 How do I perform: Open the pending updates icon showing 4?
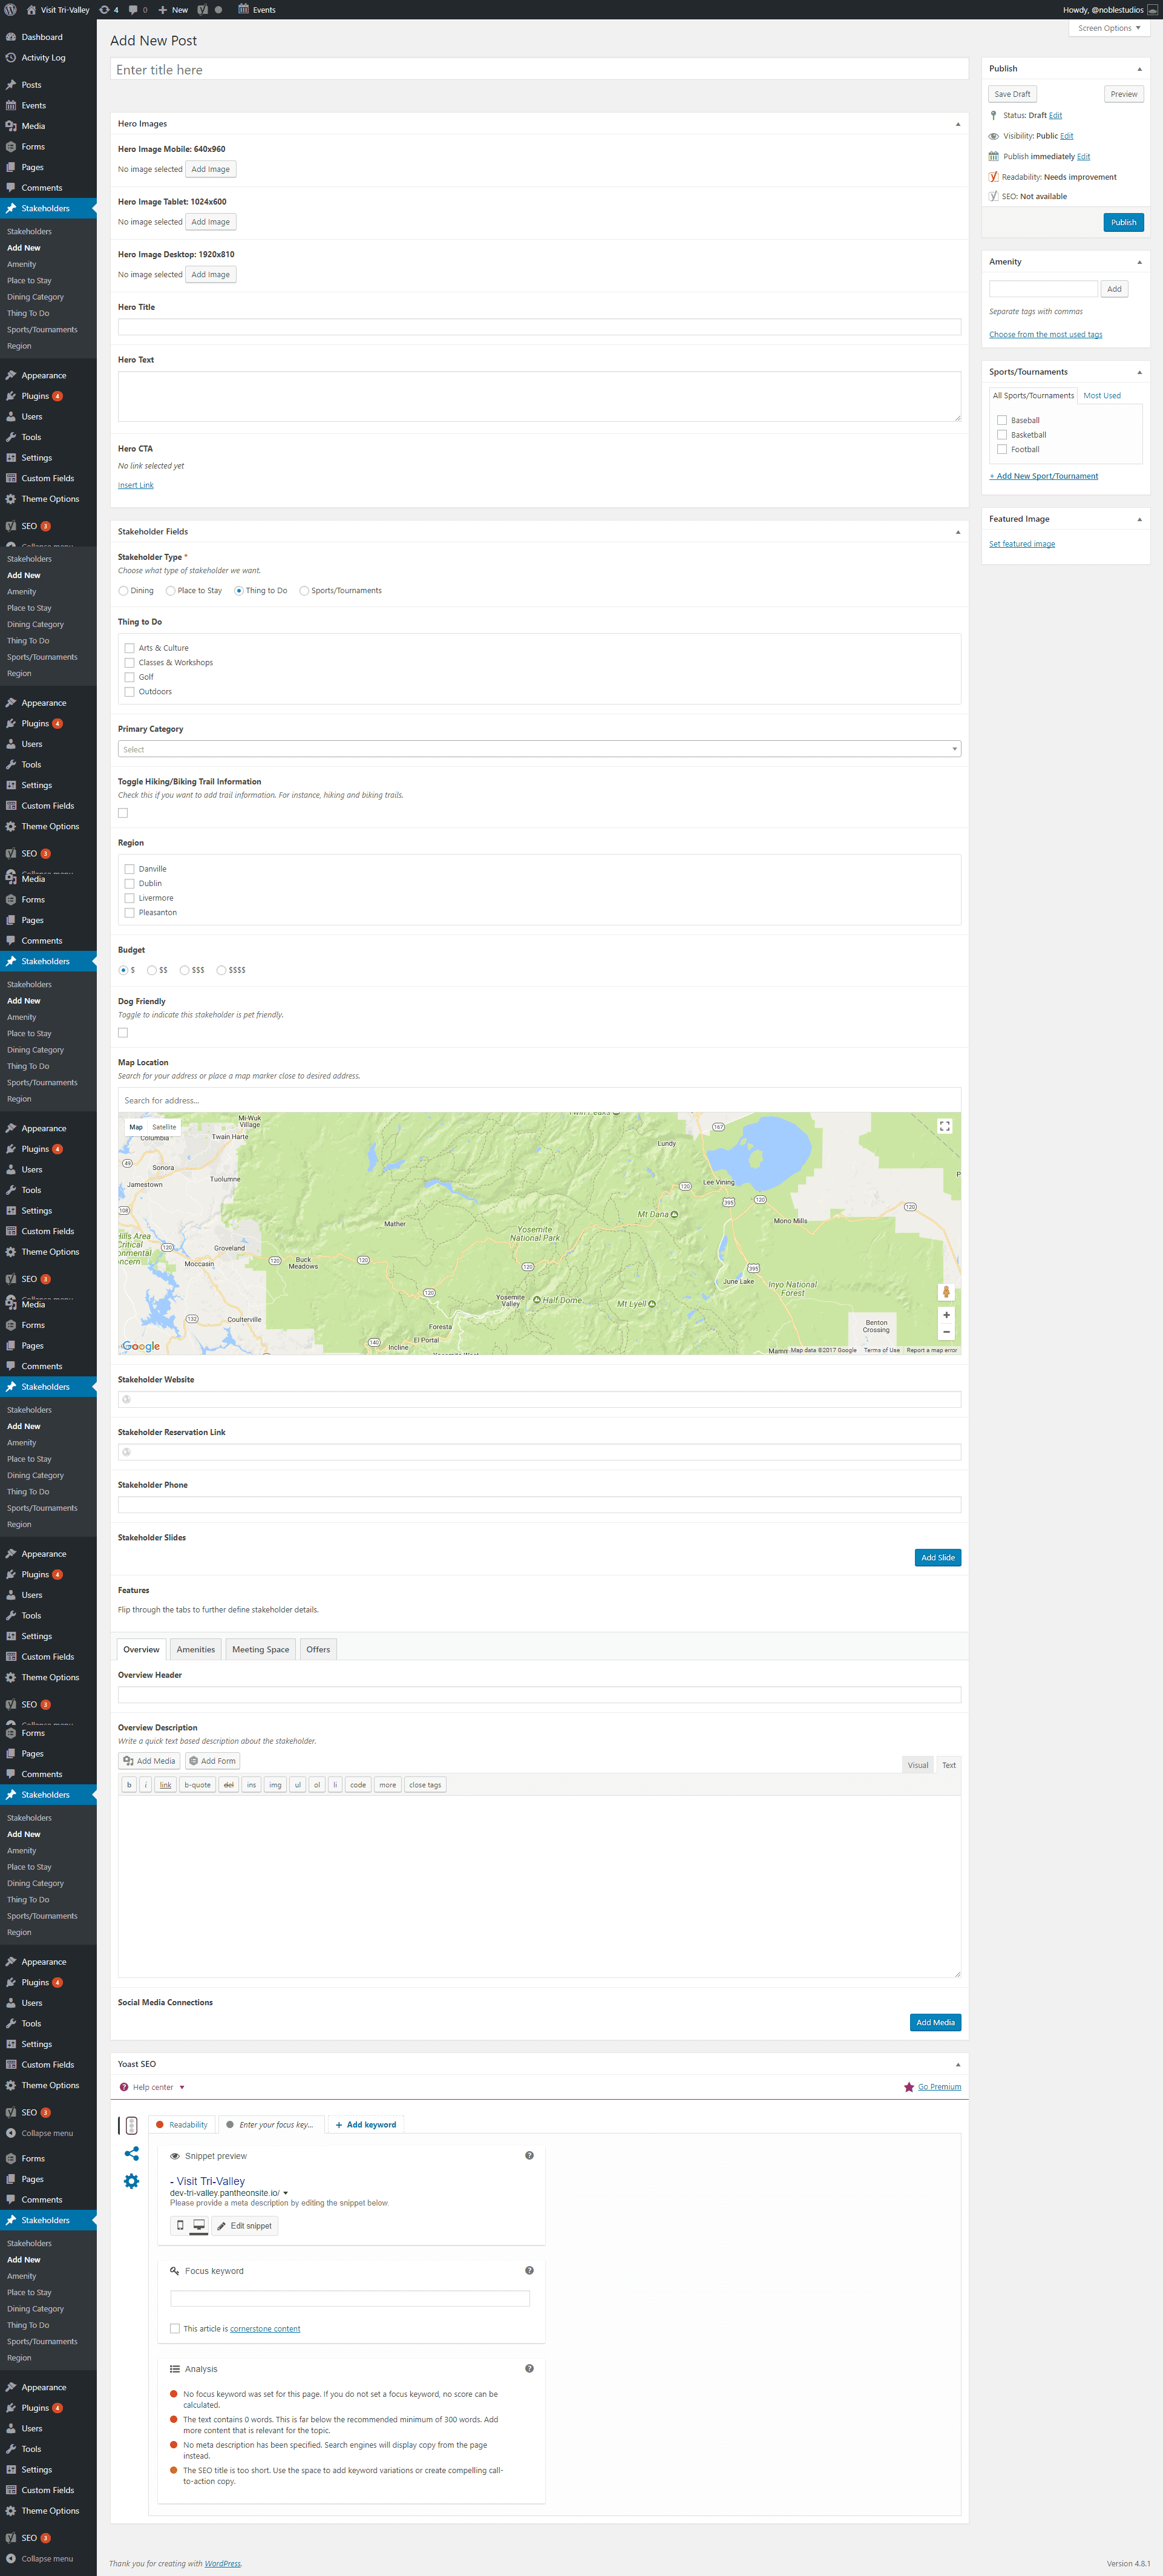click(x=108, y=10)
